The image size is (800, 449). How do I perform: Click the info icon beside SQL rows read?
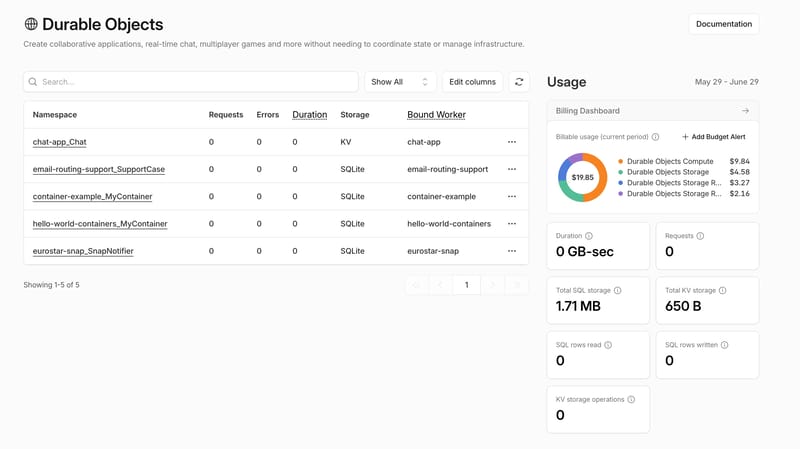tap(608, 345)
